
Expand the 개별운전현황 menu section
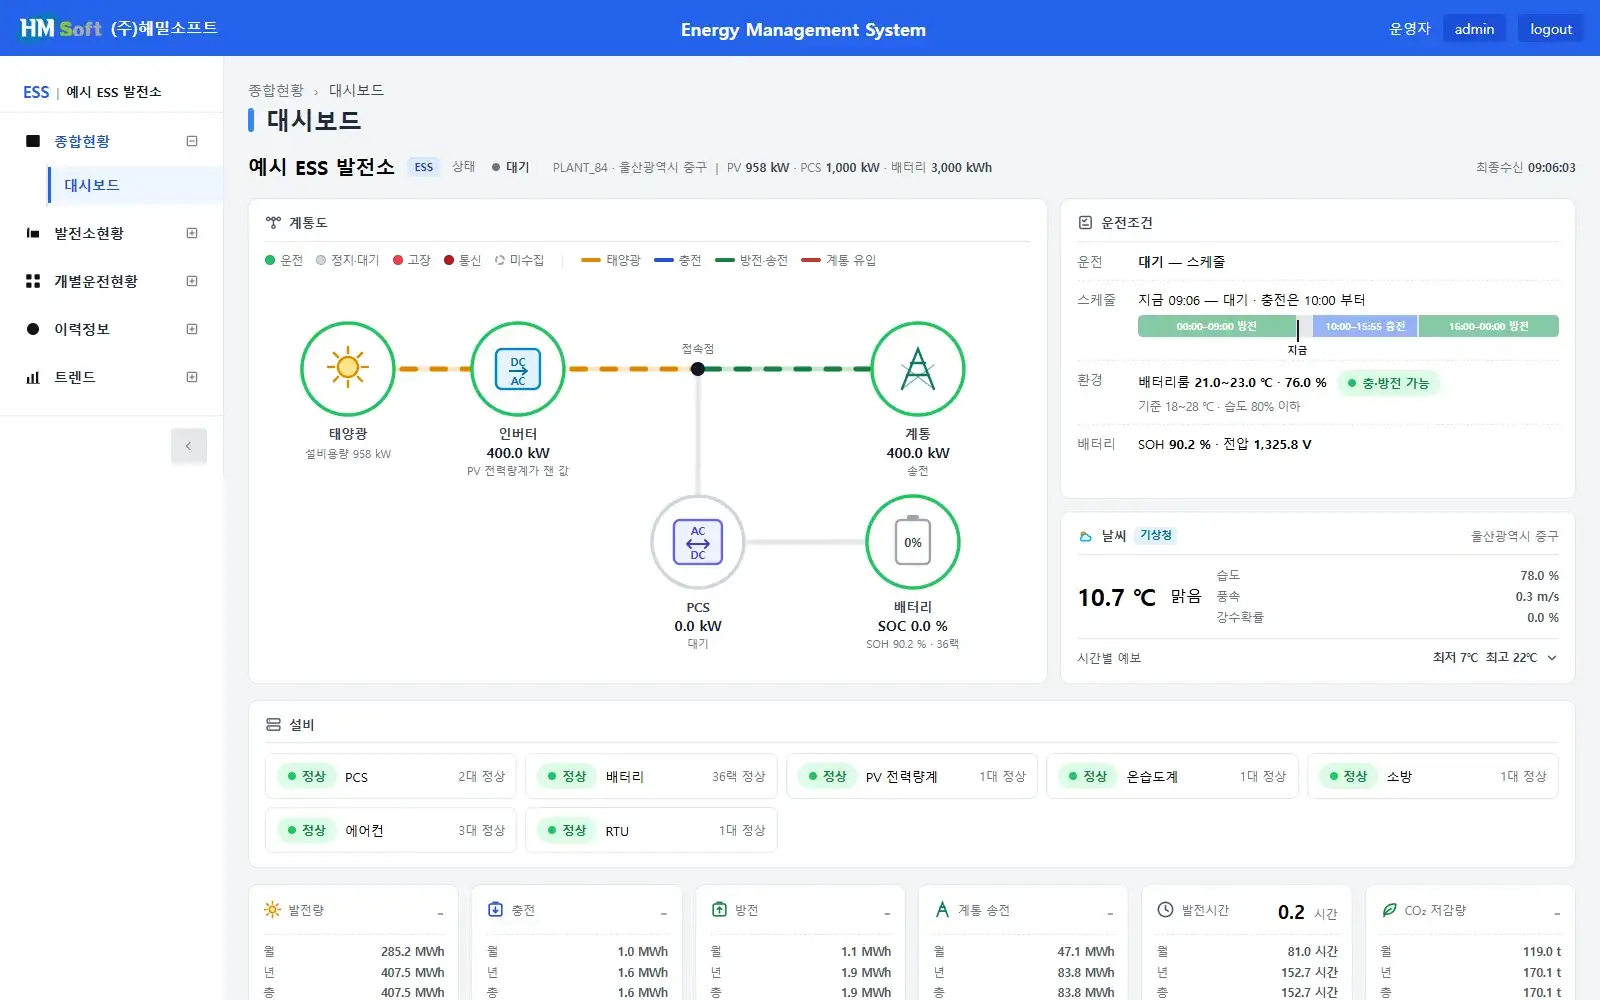click(192, 281)
